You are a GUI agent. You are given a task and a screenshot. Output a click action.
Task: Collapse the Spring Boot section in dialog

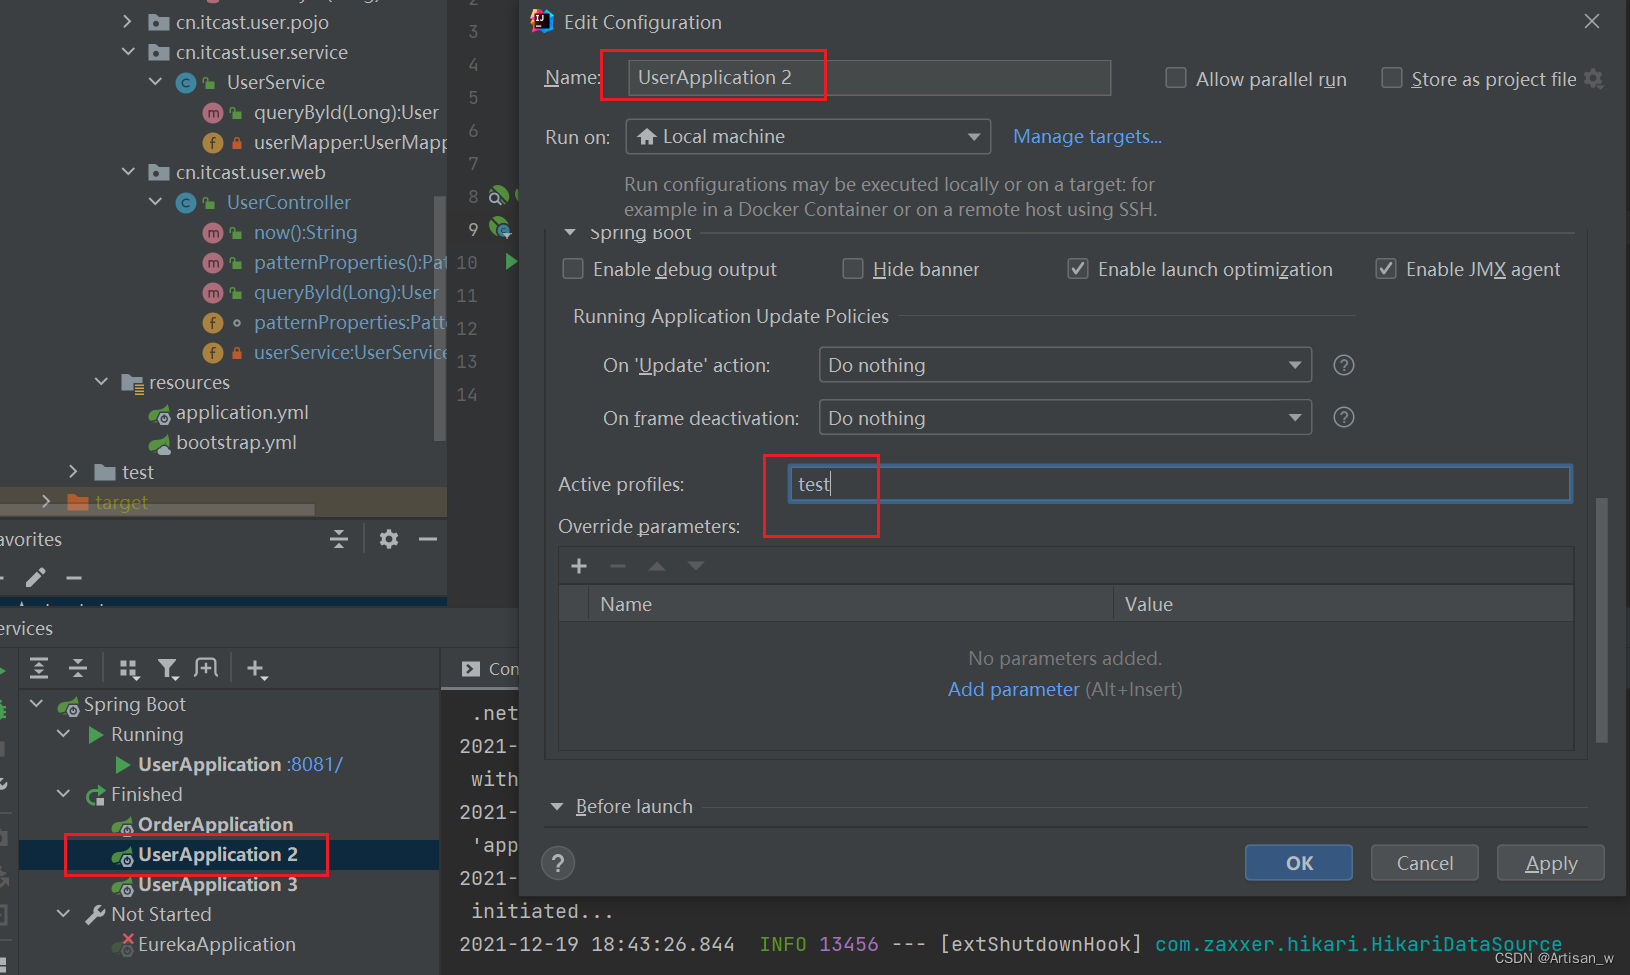click(570, 233)
